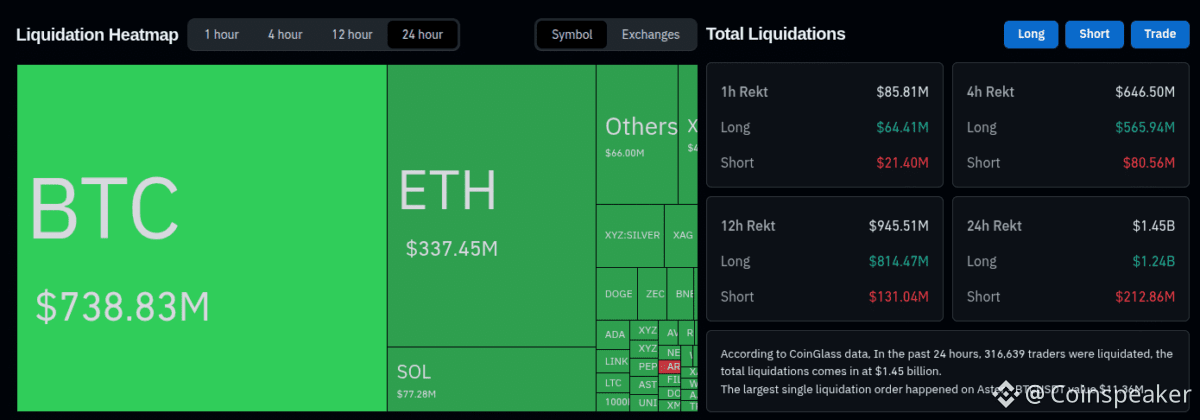
Task: Choose the 12 hour timeframe tab
Action: (352, 35)
